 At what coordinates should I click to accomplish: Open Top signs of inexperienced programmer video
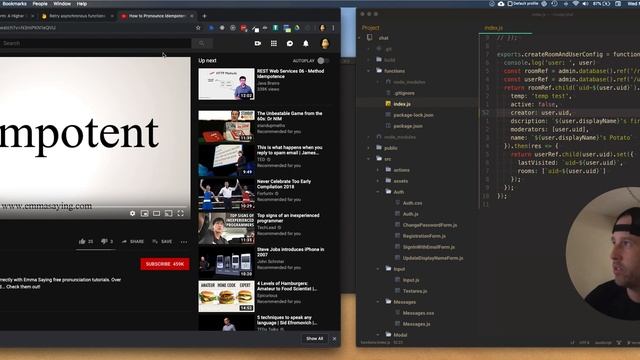(x=288, y=218)
